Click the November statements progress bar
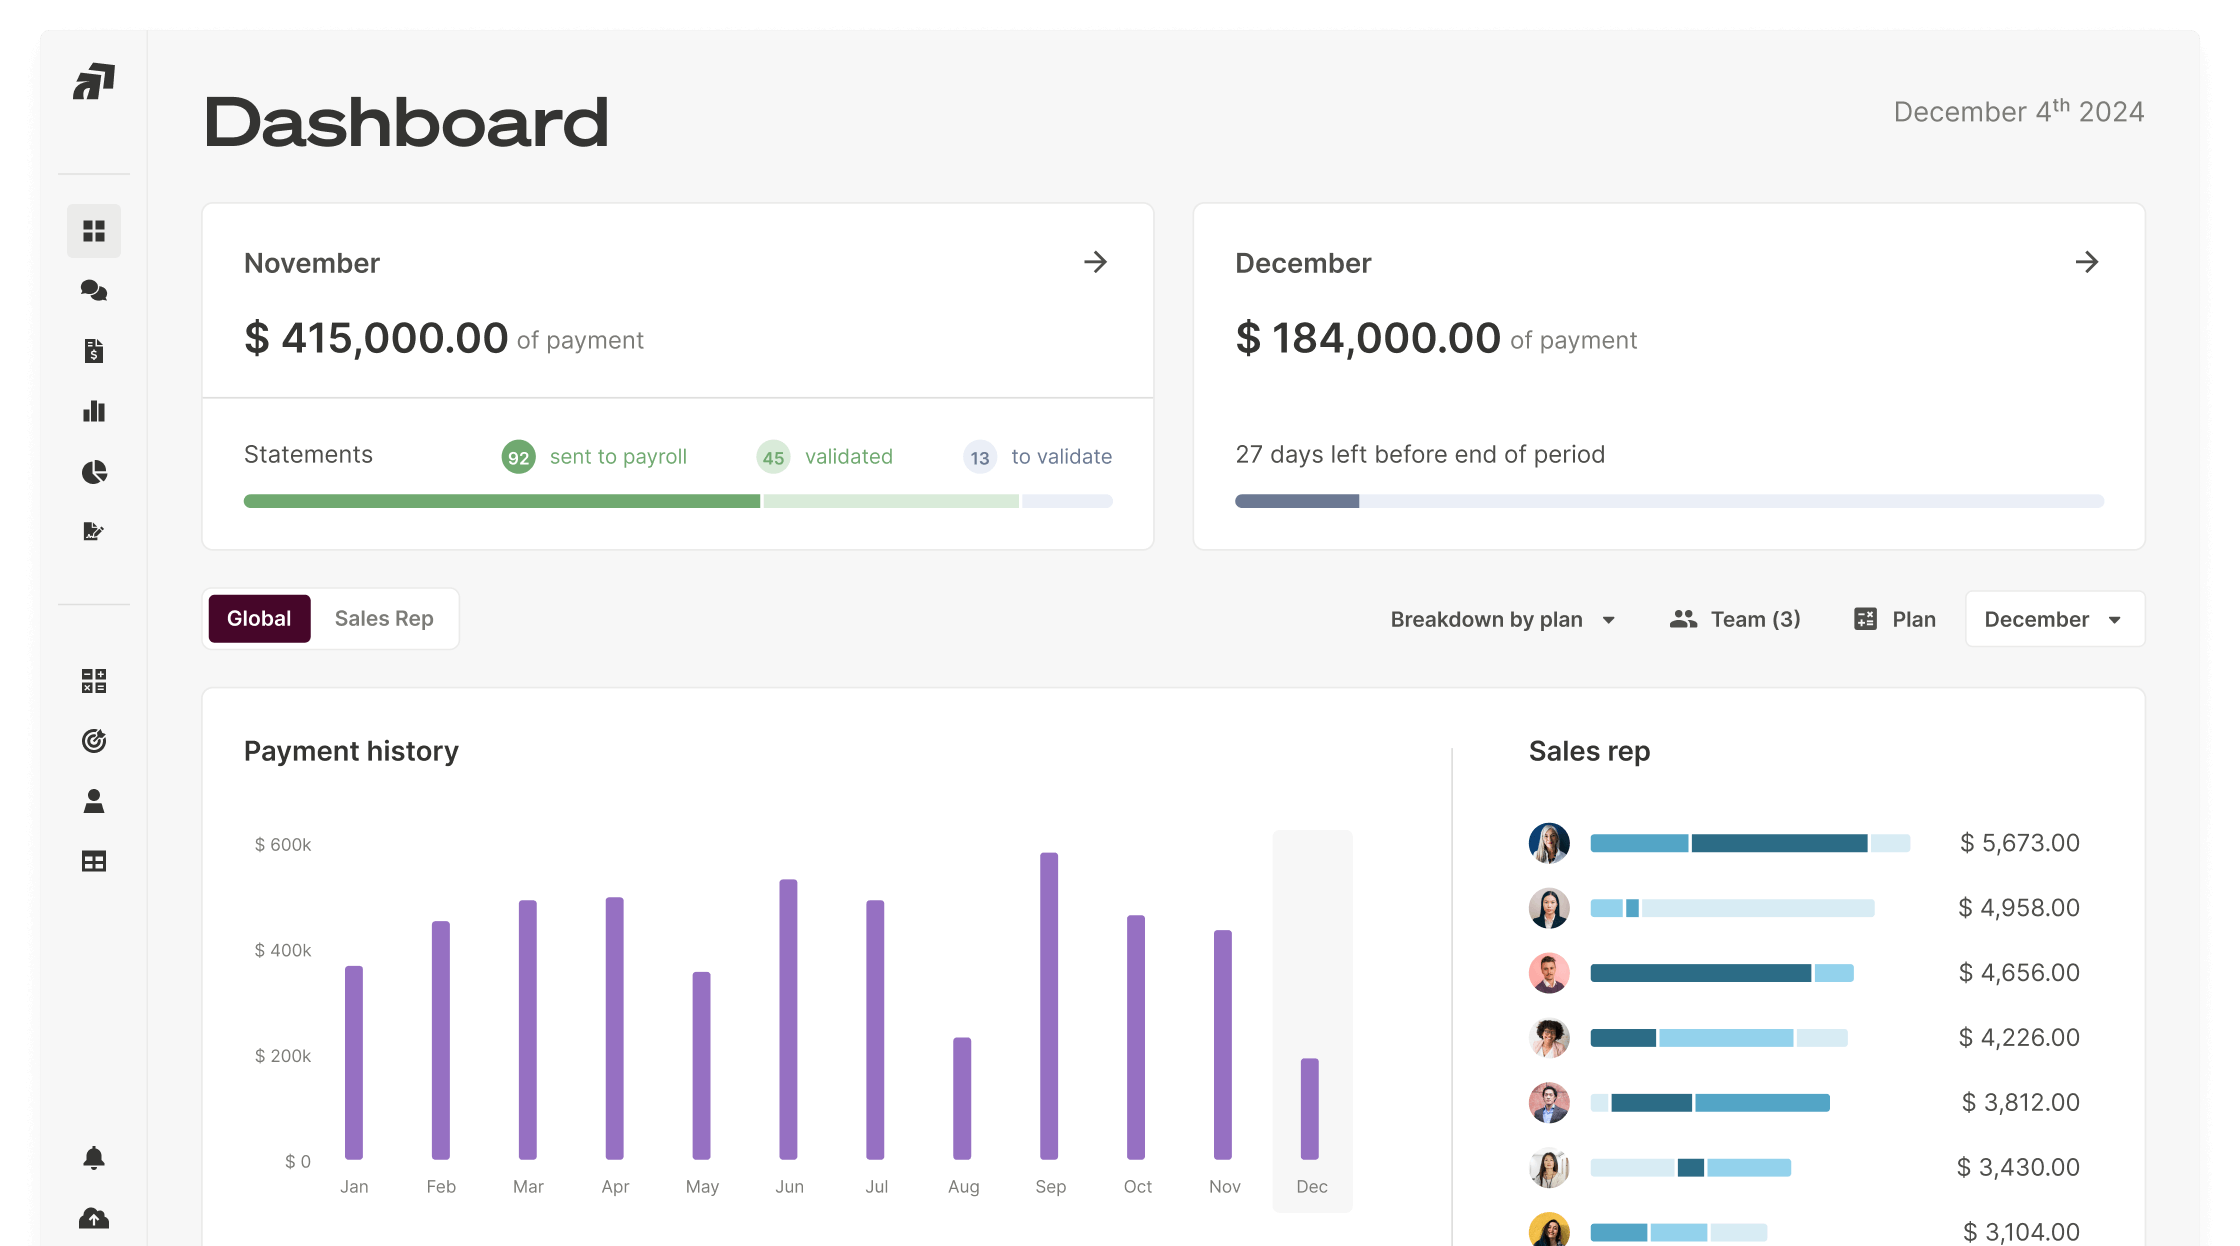This screenshot has height=1246, width=2240. coord(678,501)
